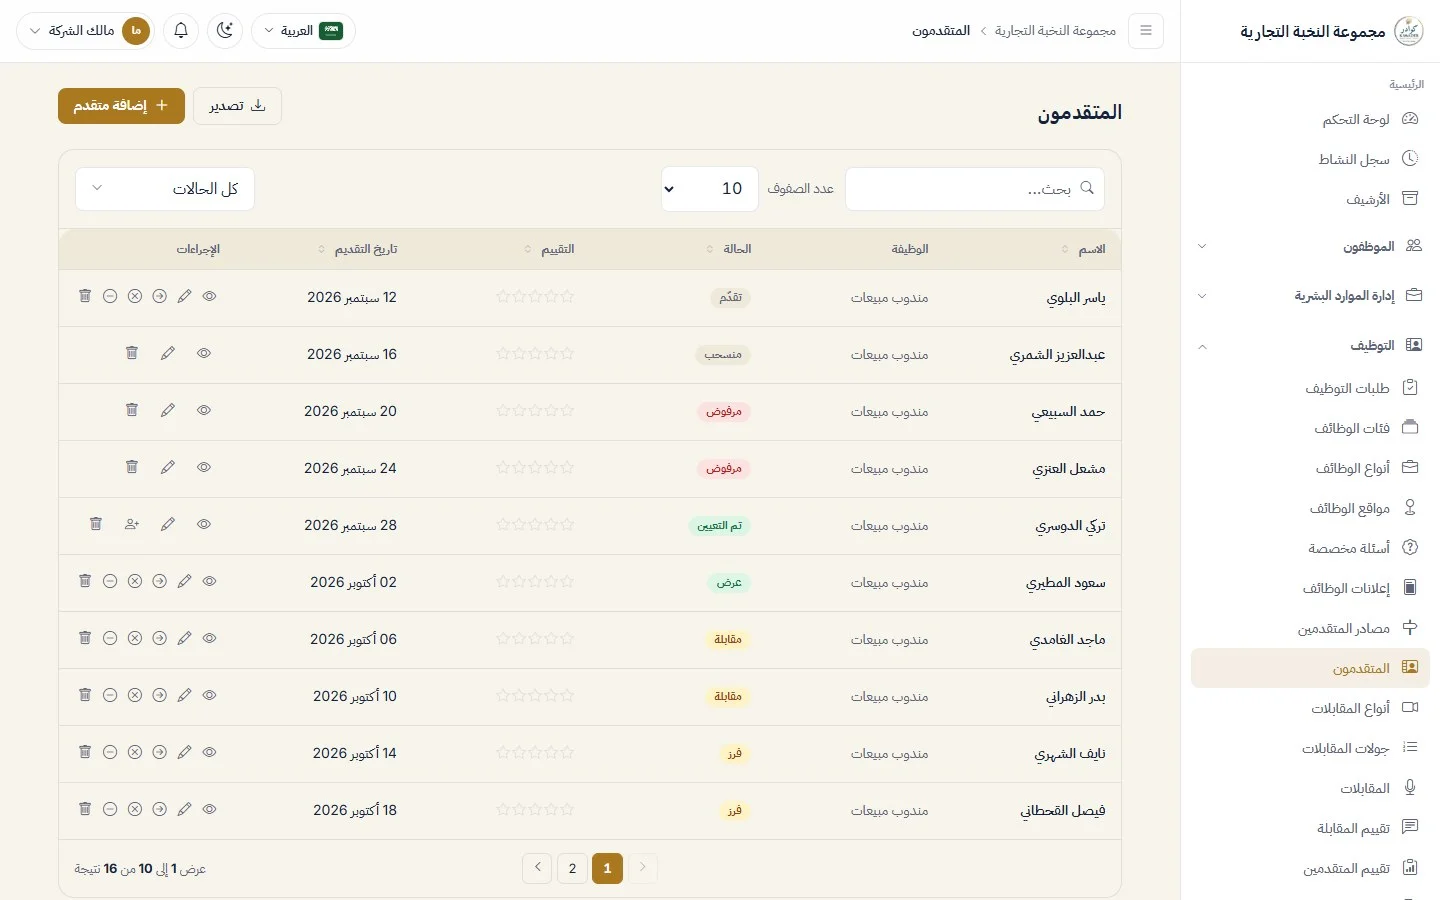Toggle dark mode with the moon icon

225,31
